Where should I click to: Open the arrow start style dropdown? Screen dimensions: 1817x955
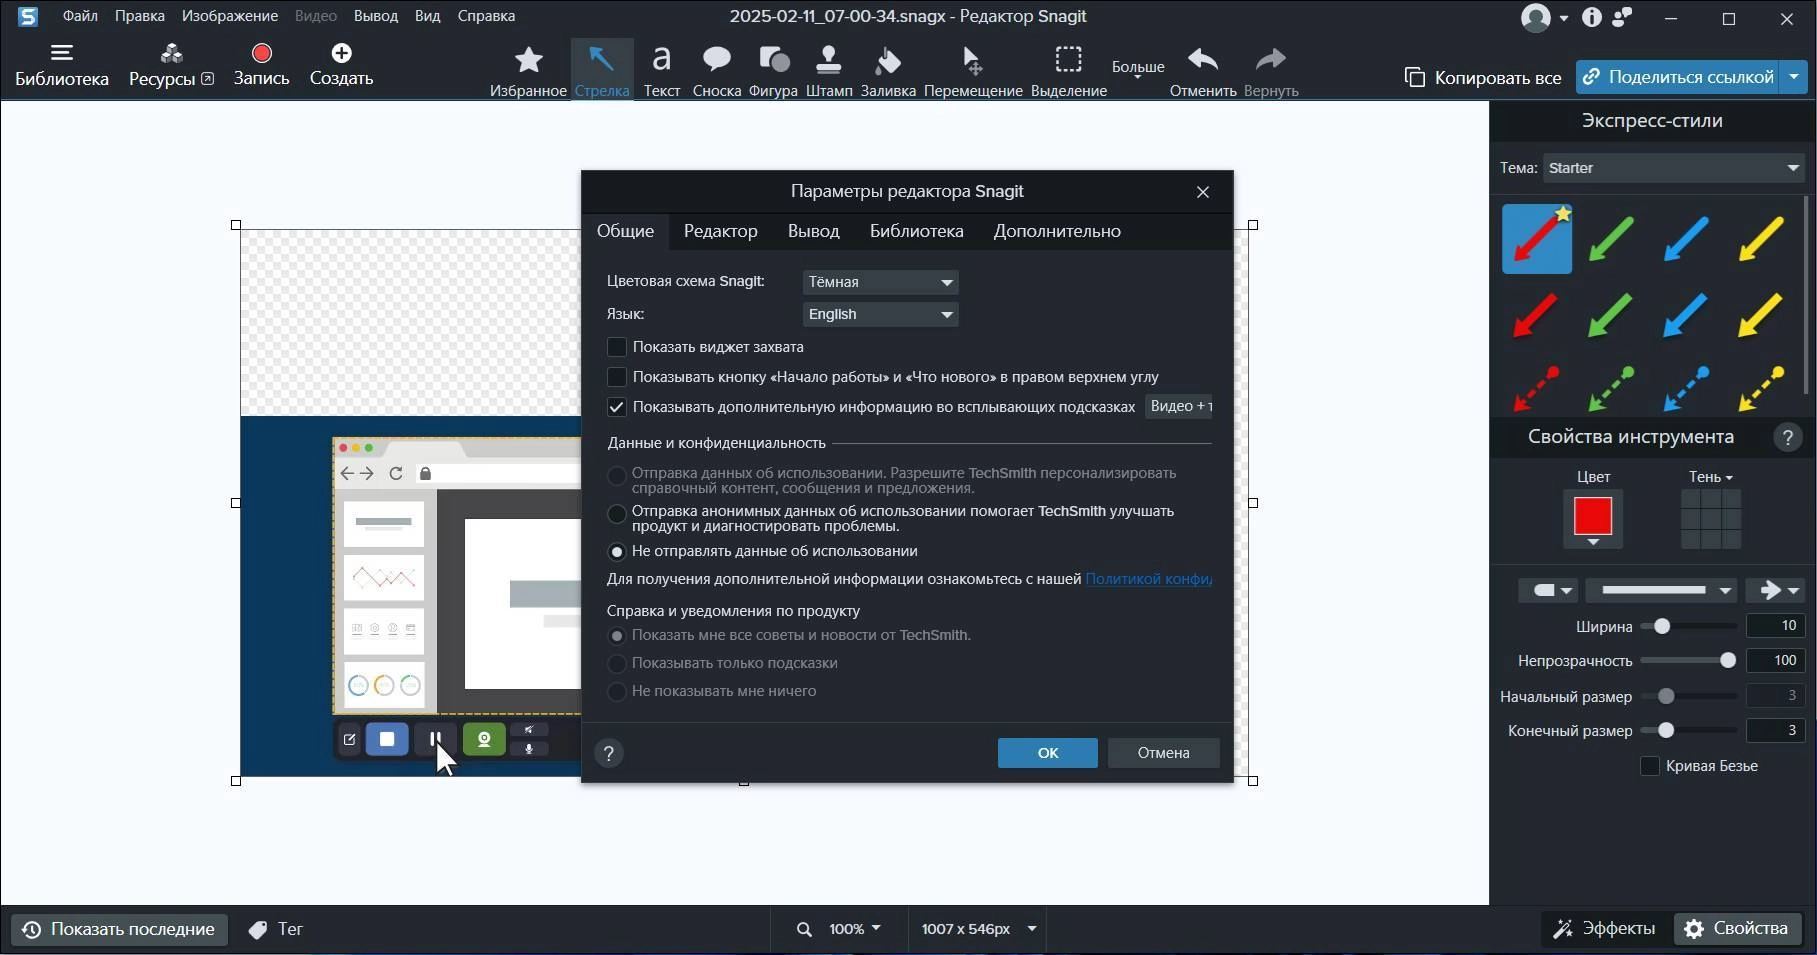[x=1547, y=591]
